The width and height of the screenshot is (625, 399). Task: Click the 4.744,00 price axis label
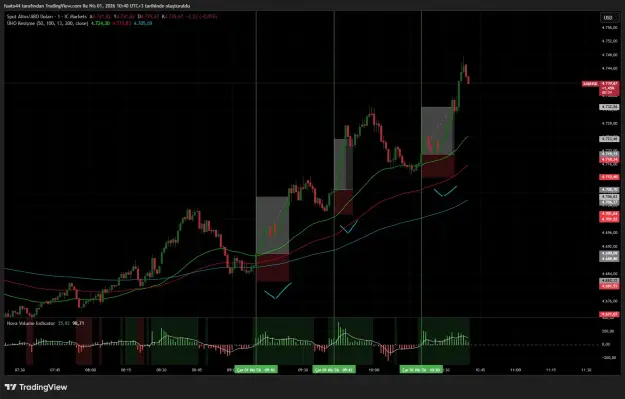click(610, 69)
